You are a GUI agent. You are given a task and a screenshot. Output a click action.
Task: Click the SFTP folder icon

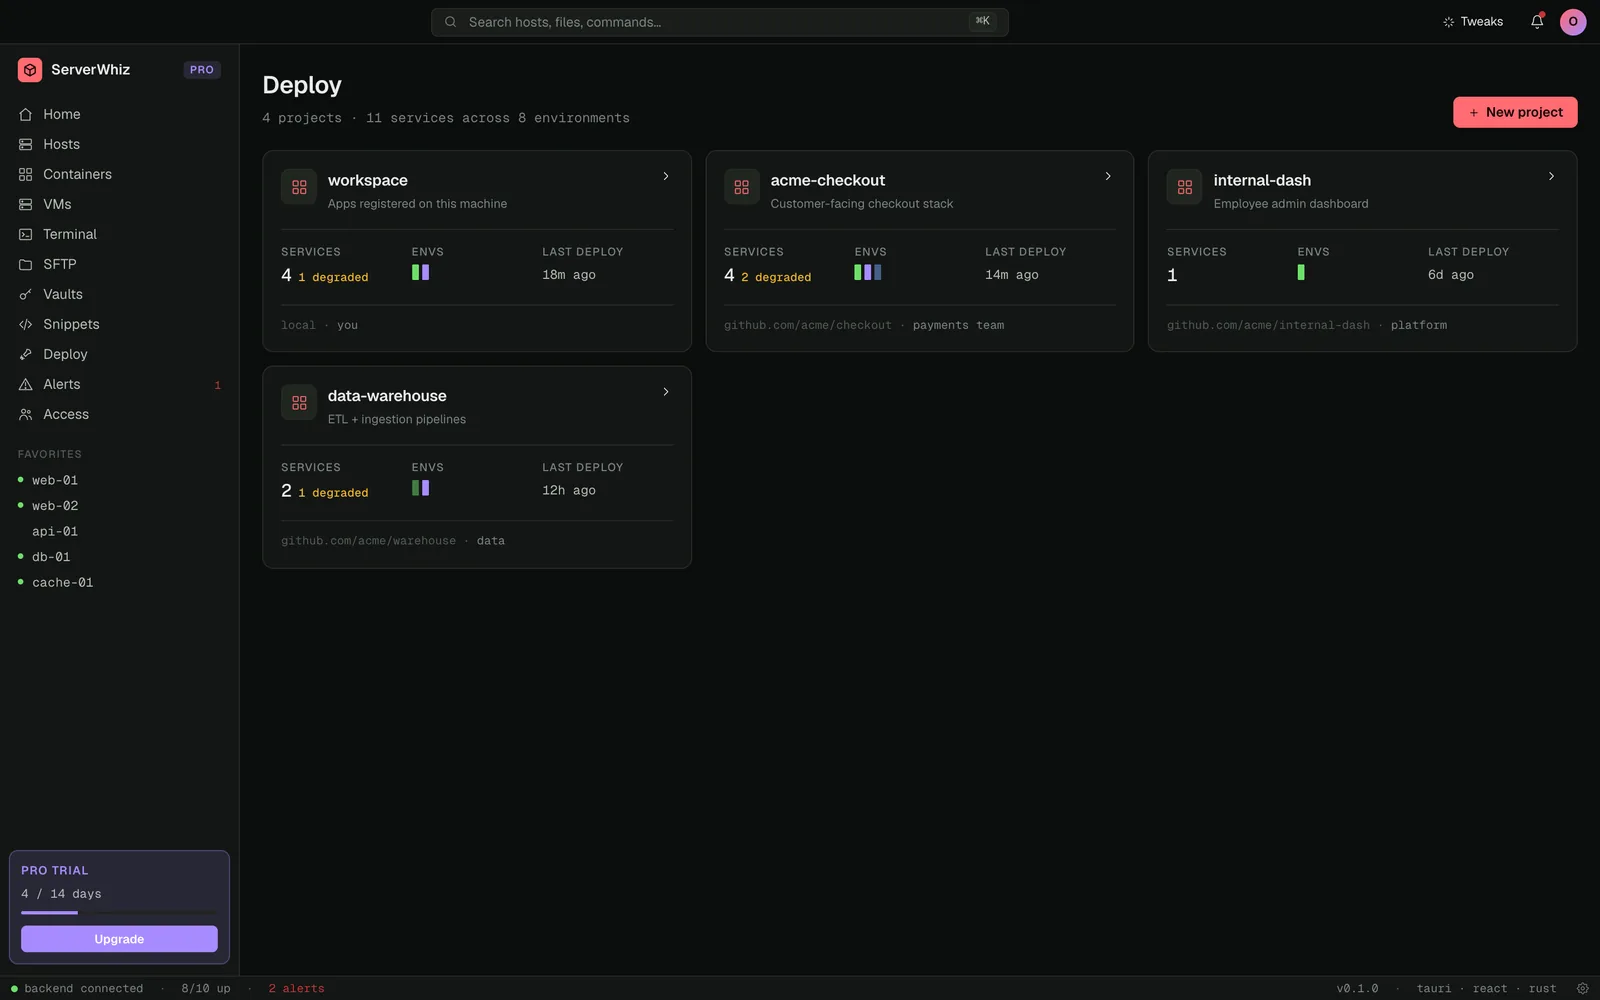coord(26,265)
